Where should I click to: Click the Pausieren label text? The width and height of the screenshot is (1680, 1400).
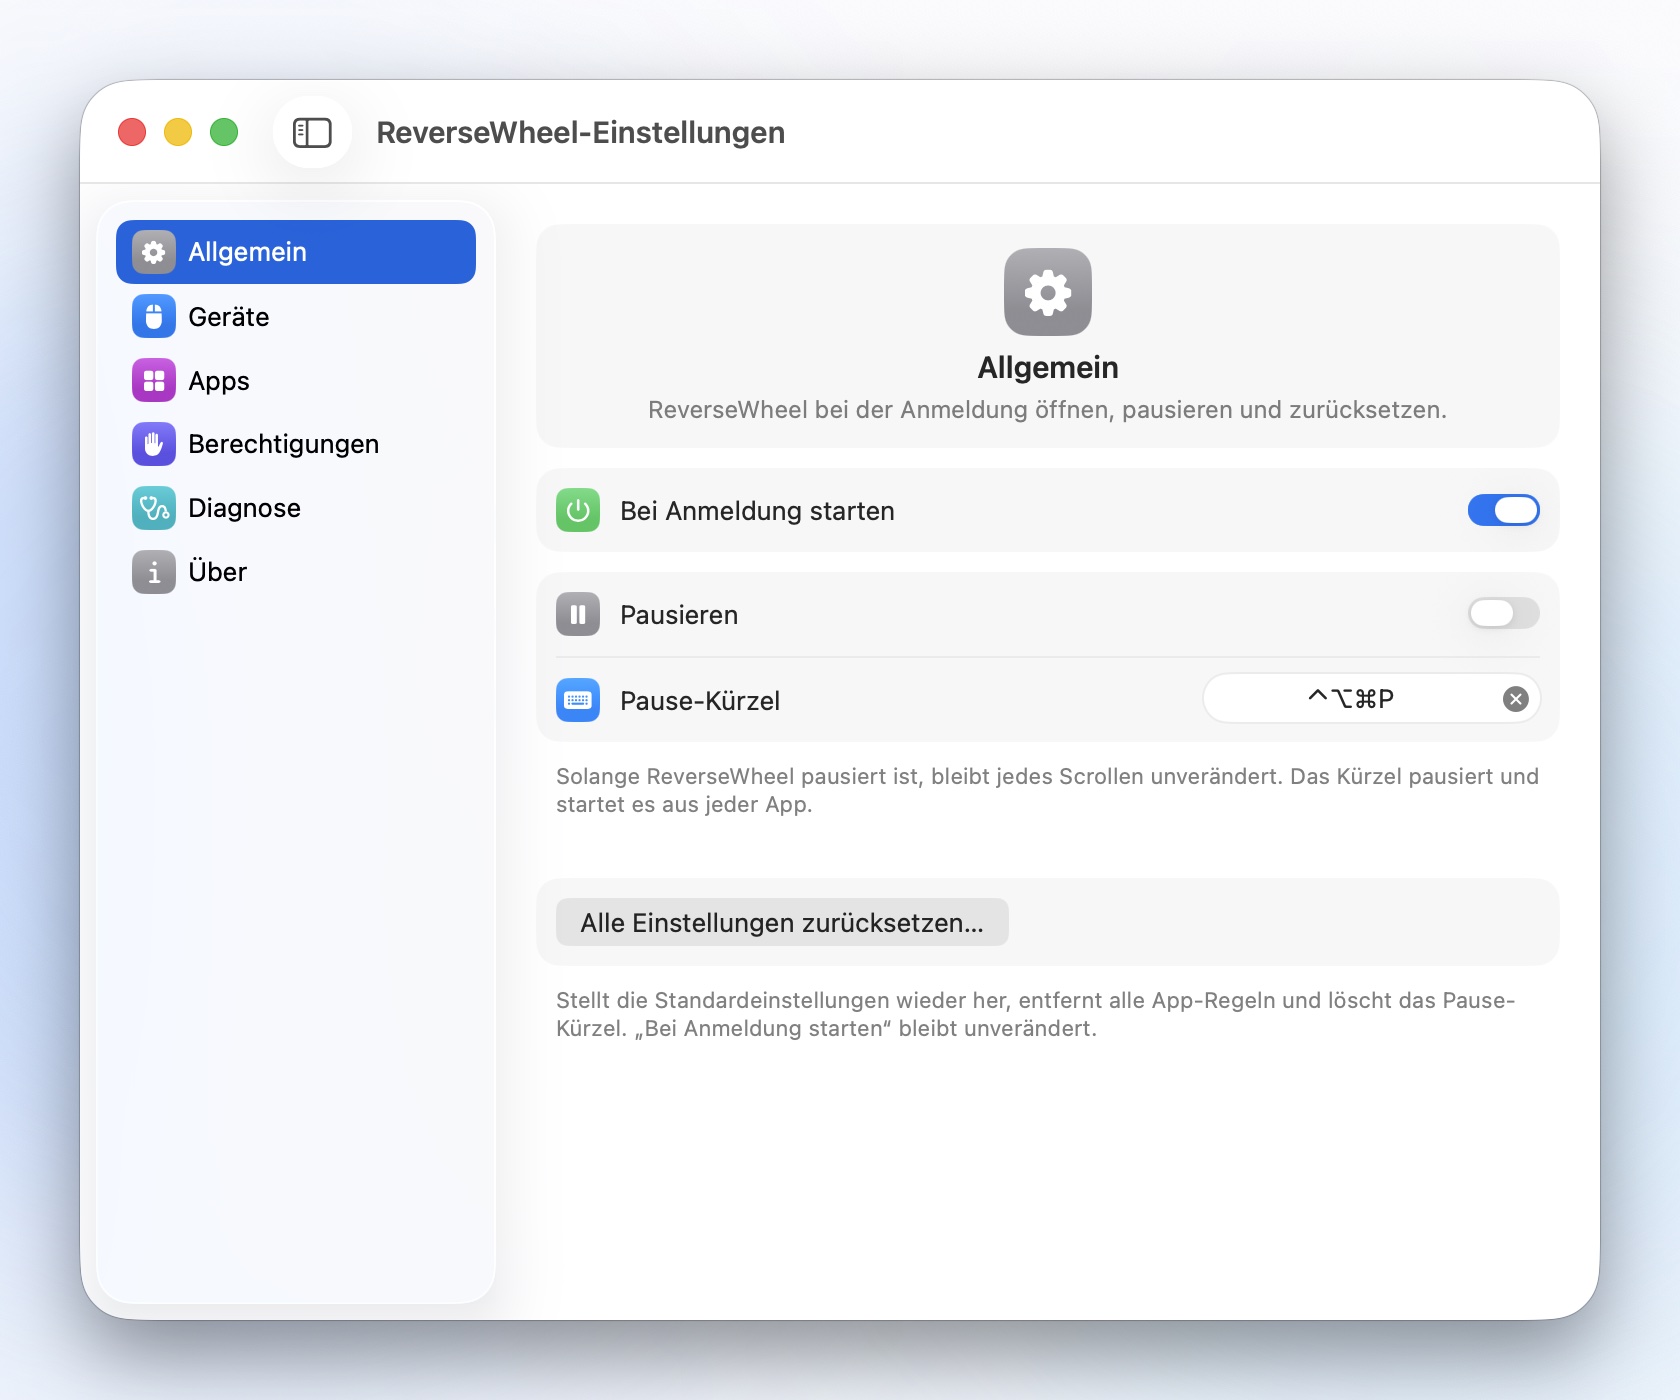point(679,615)
